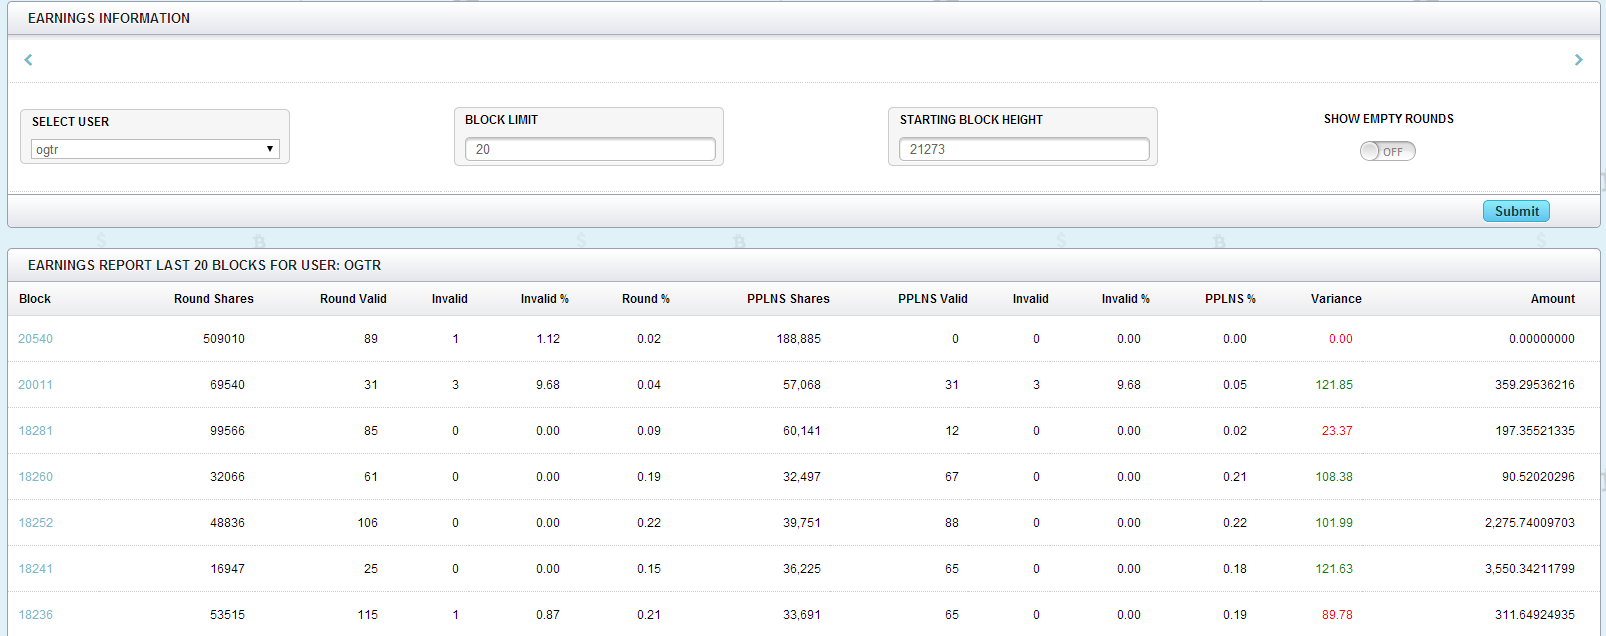The height and width of the screenshot is (636, 1606).
Task: Click PPLNS shares value 39,751
Action: click(802, 523)
